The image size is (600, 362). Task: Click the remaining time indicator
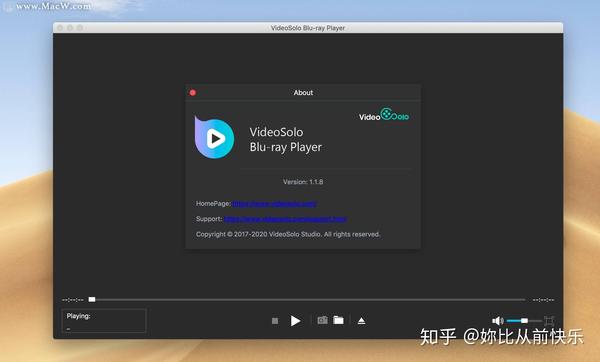tap(543, 300)
